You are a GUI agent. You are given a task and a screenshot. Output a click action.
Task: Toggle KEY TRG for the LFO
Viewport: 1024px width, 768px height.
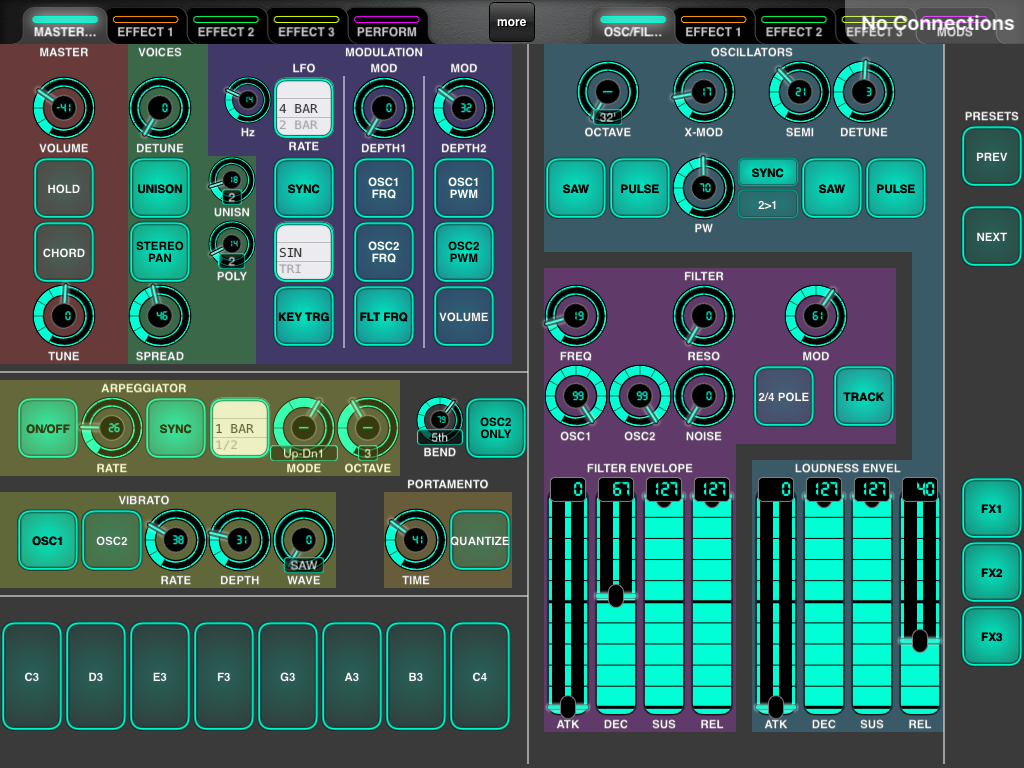click(304, 317)
